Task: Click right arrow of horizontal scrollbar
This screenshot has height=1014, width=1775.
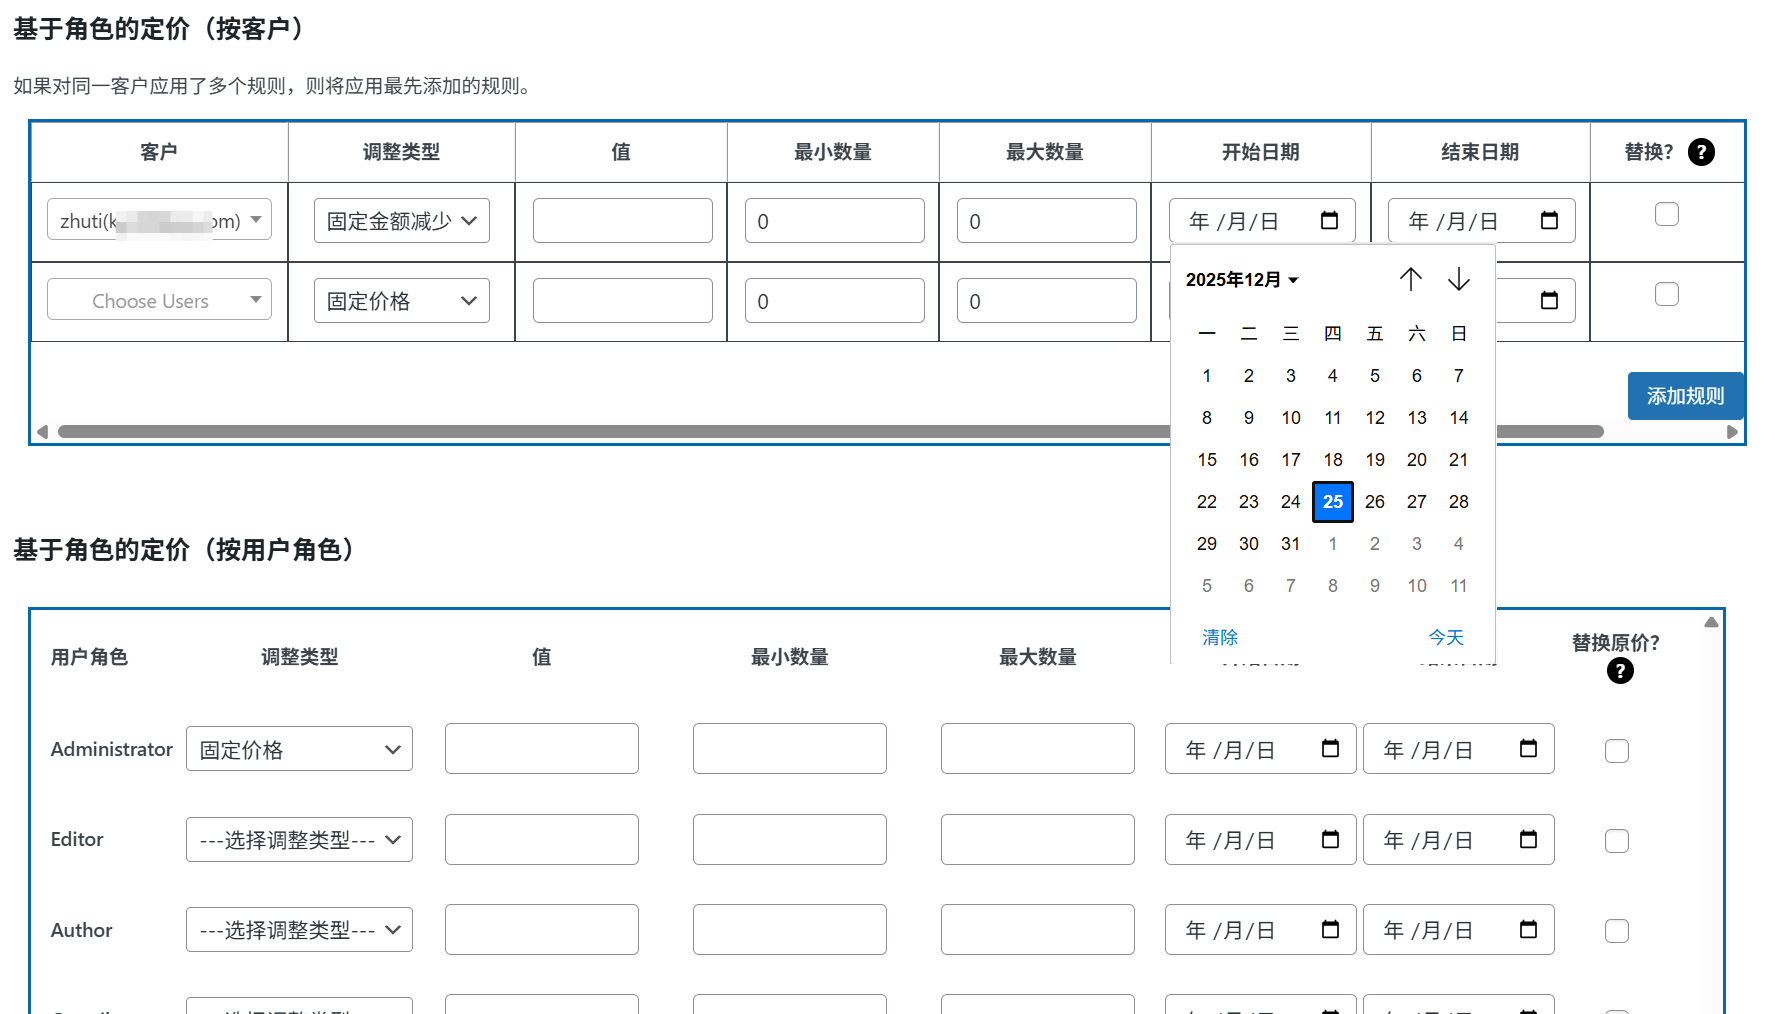Action: (1733, 432)
